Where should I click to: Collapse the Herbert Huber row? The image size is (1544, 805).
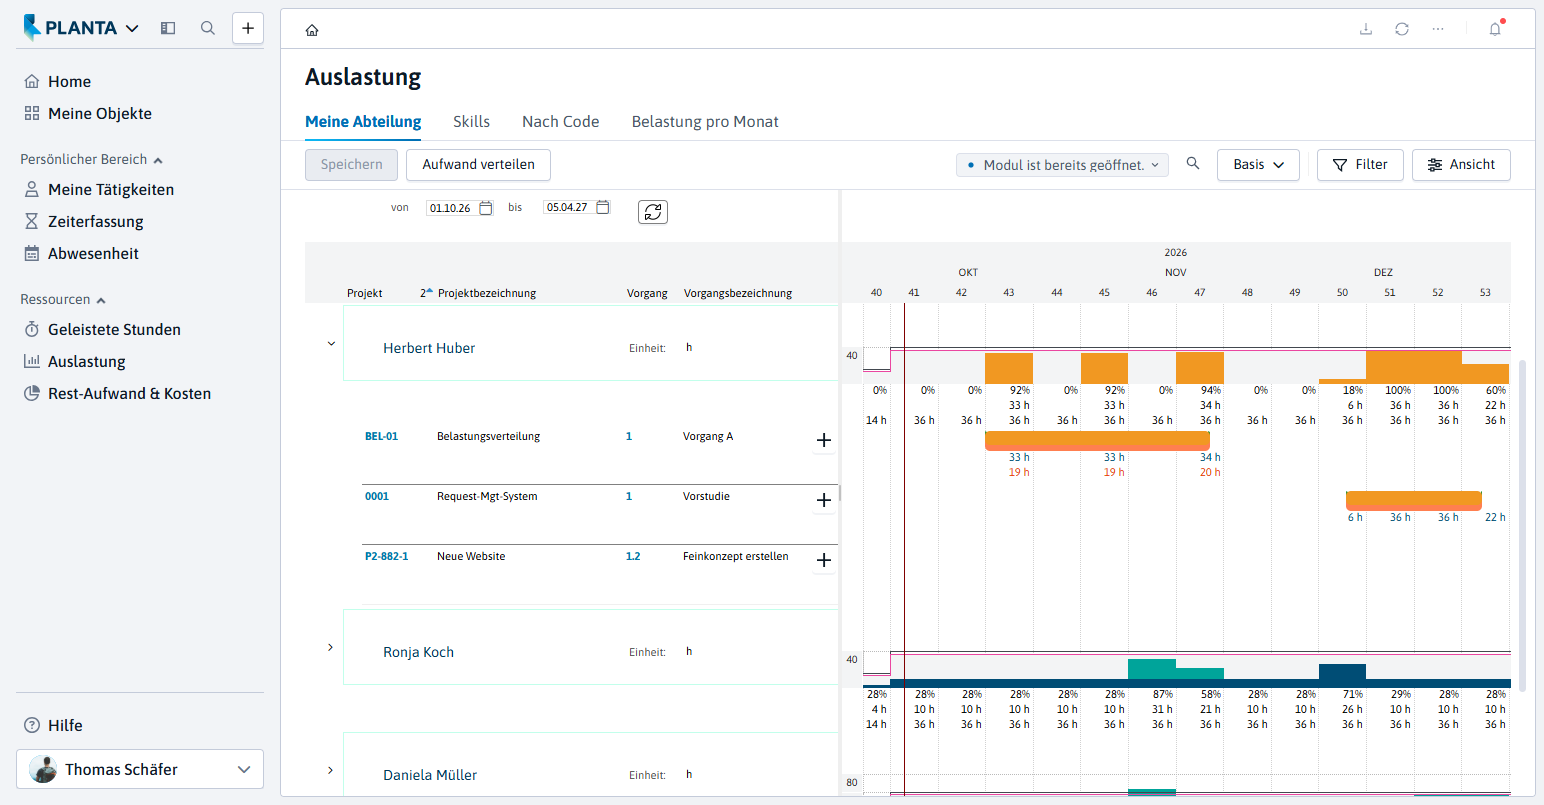click(331, 344)
